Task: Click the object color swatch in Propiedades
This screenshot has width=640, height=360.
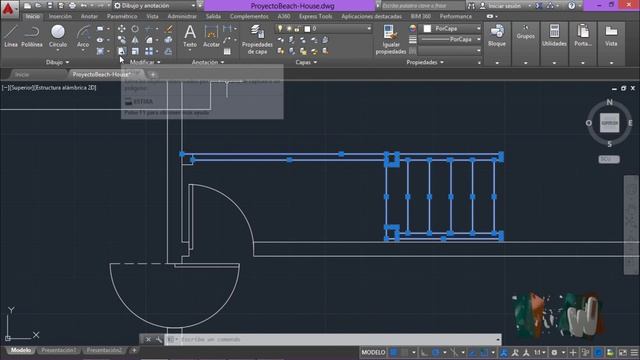Action: click(x=413, y=29)
